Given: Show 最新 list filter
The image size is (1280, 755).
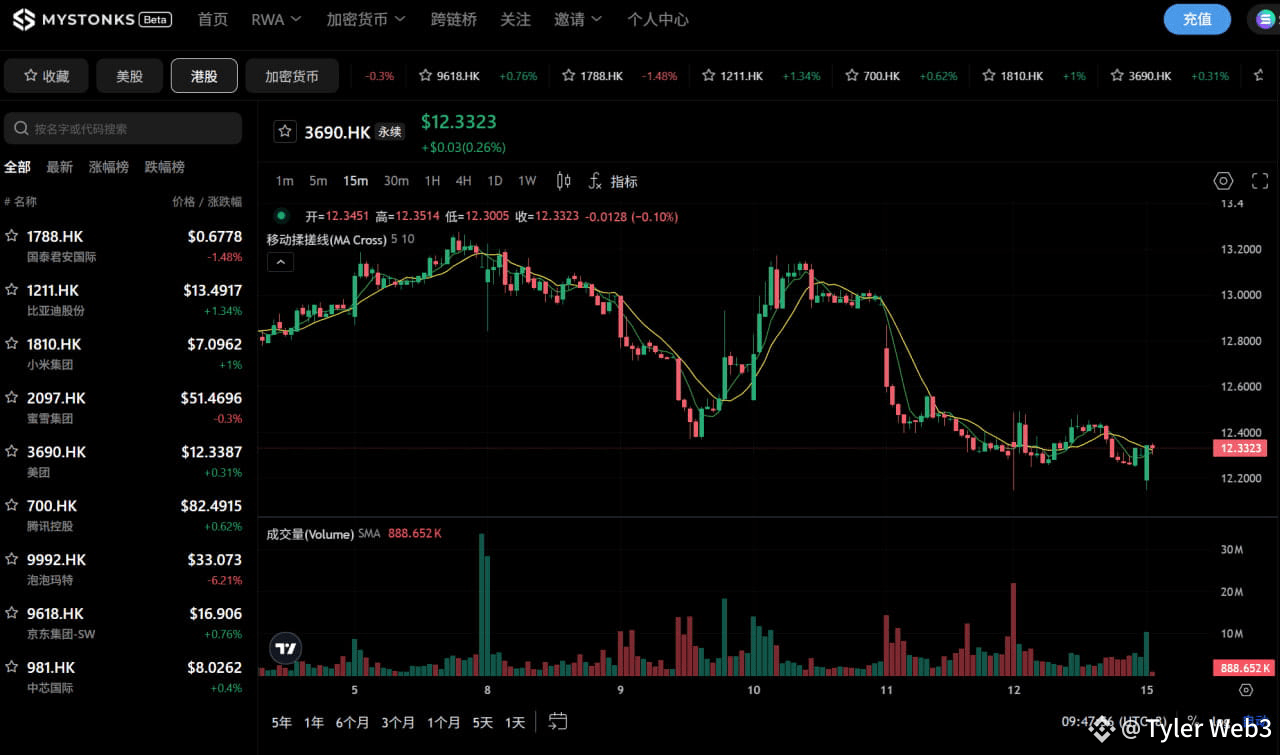Looking at the screenshot, I should coord(60,167).
